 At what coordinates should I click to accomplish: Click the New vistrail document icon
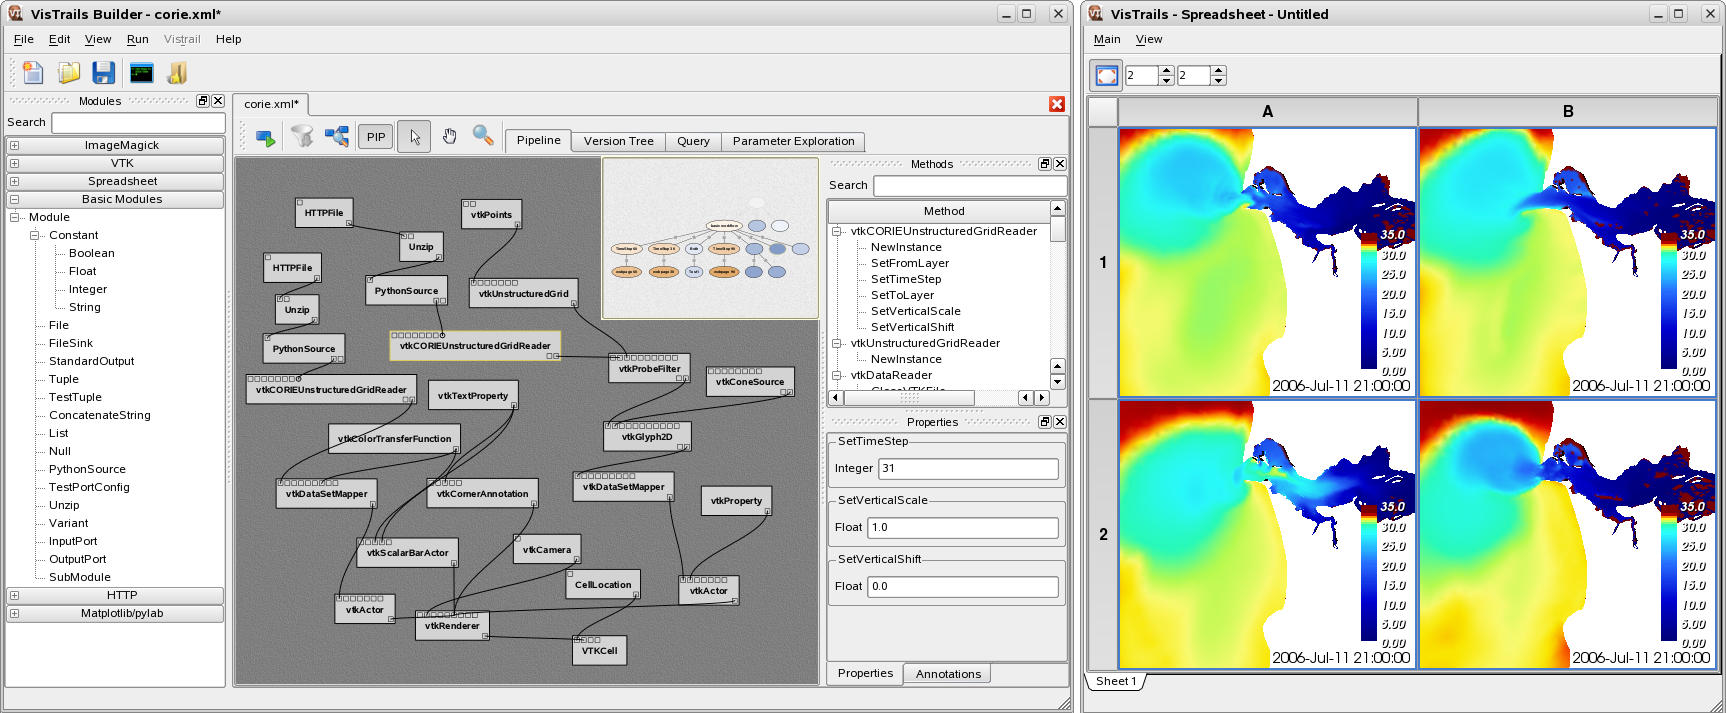coord(33,73)
